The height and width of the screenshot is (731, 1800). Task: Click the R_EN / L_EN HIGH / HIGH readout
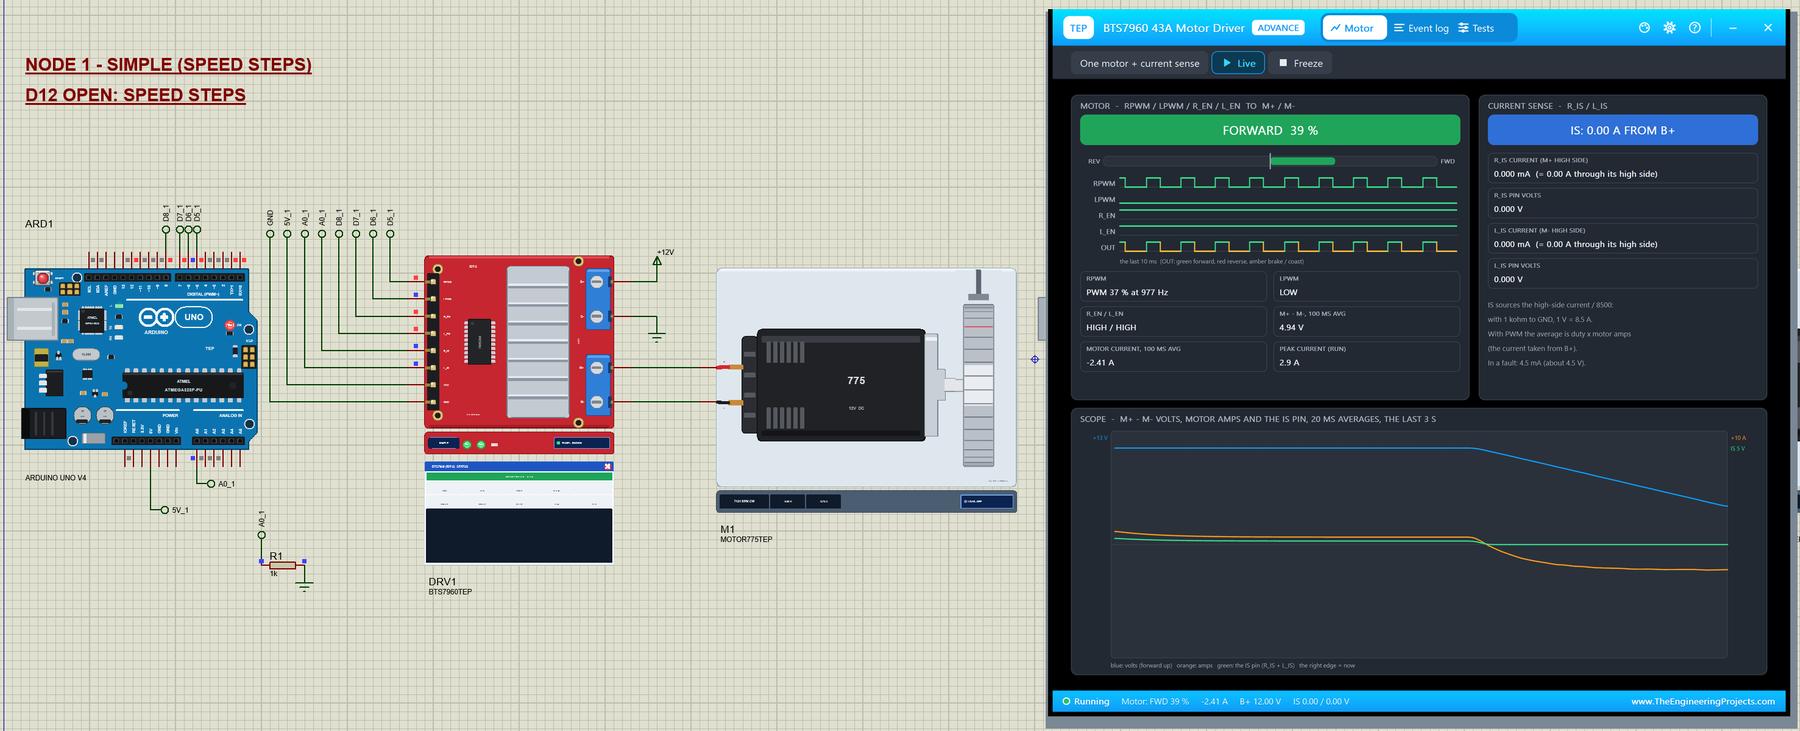click(1173, 321)
